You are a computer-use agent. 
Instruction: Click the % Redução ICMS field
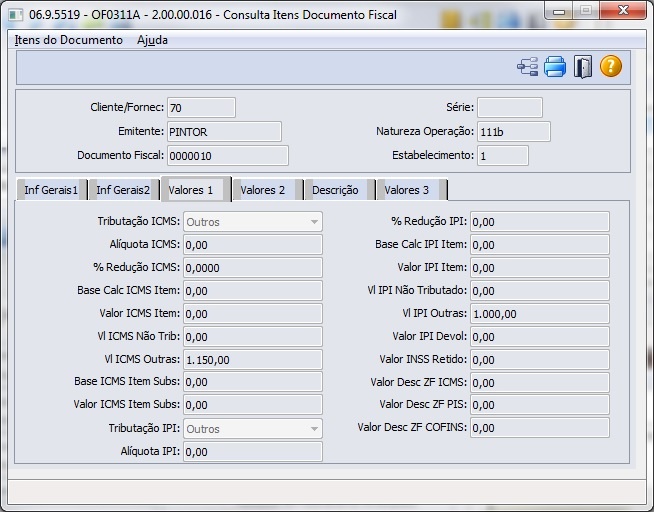click(253, 268)
